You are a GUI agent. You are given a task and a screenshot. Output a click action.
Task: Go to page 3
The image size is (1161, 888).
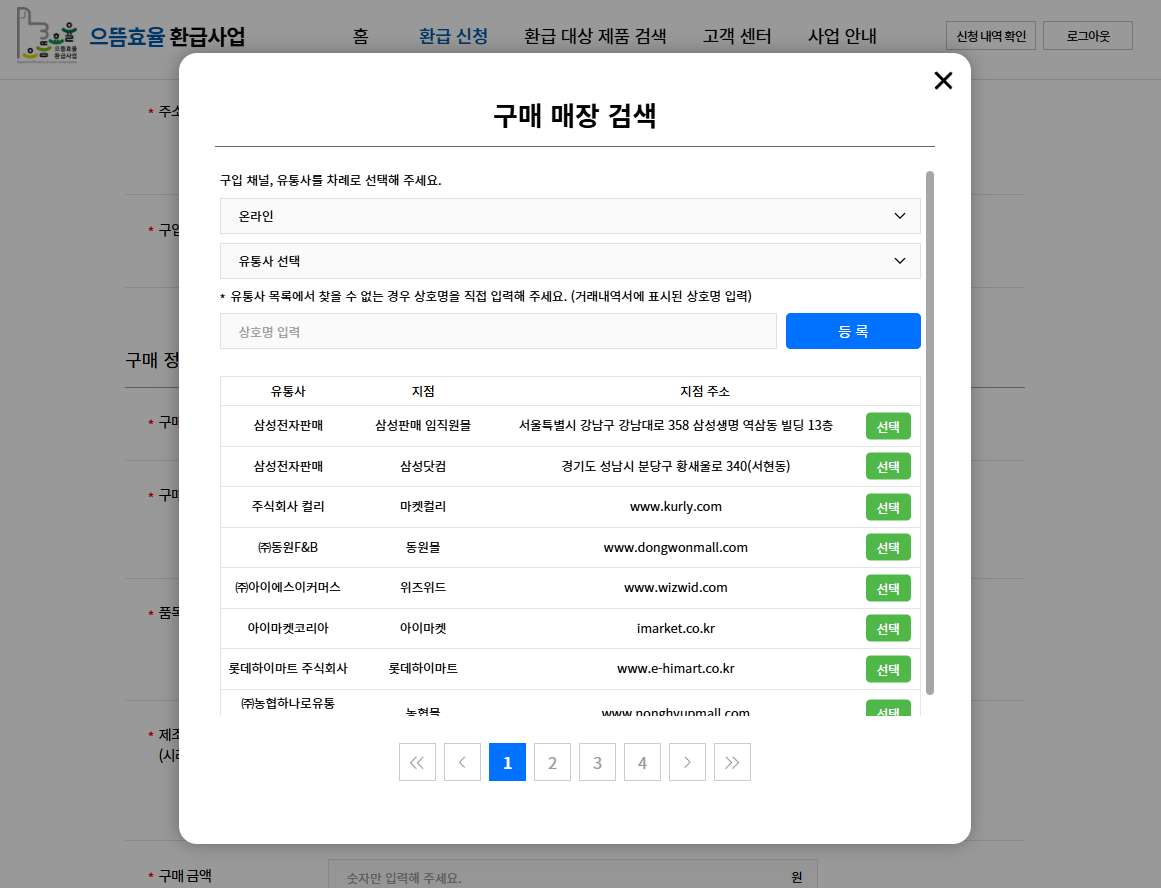point(598,762)
